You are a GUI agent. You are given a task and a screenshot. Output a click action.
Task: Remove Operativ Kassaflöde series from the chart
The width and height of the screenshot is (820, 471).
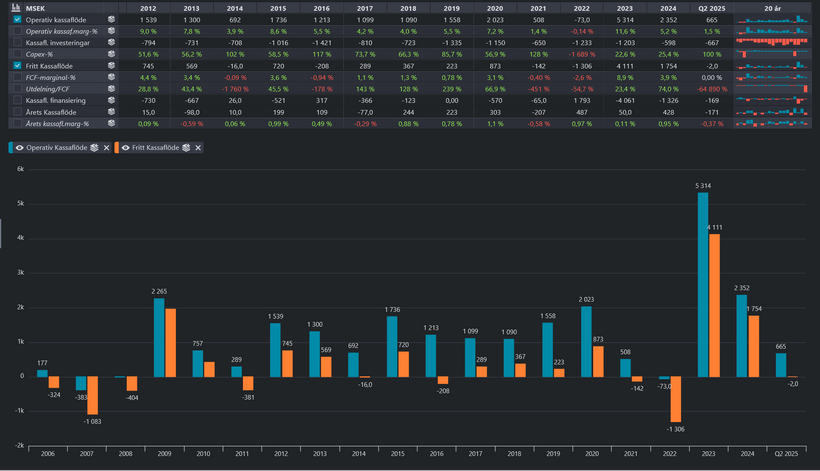(x=106, y=147)
